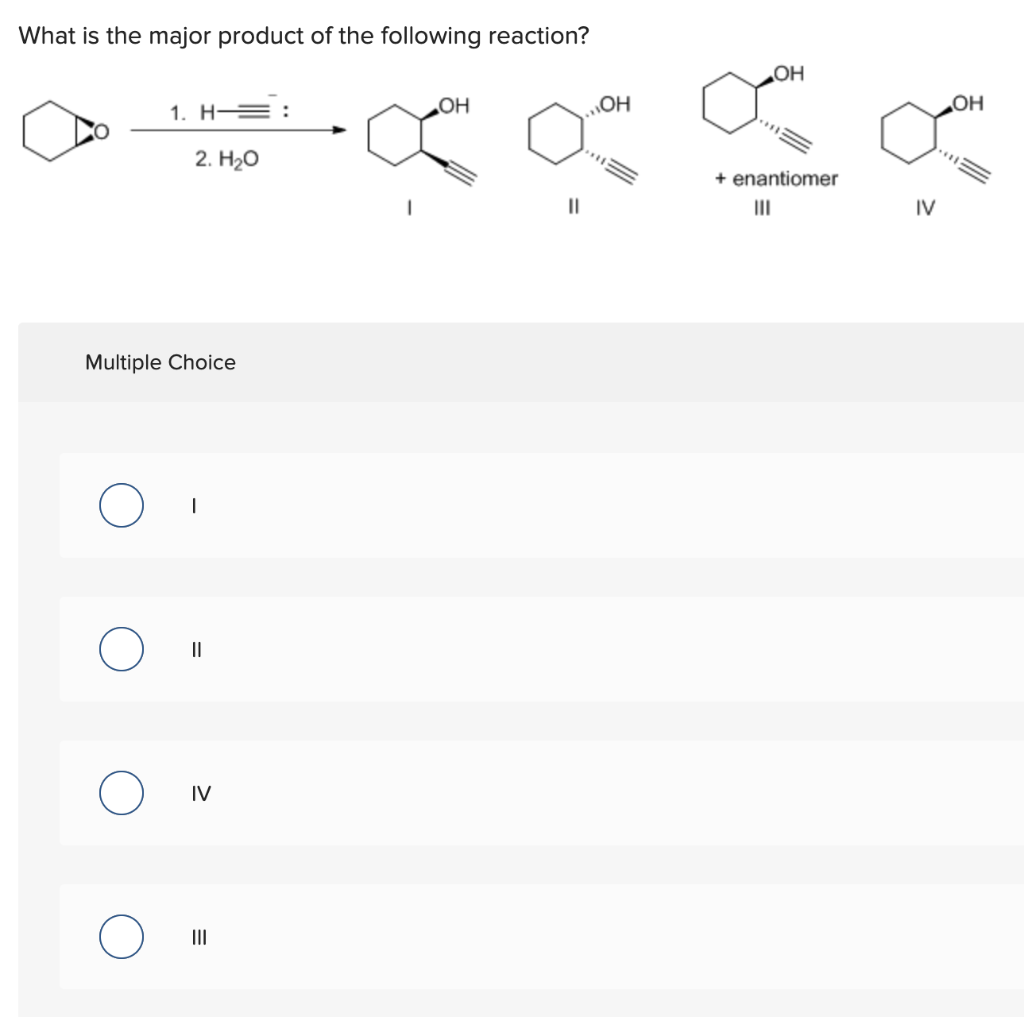
Task: Select the radio button for answer II
Action: [x=121, y=649]
